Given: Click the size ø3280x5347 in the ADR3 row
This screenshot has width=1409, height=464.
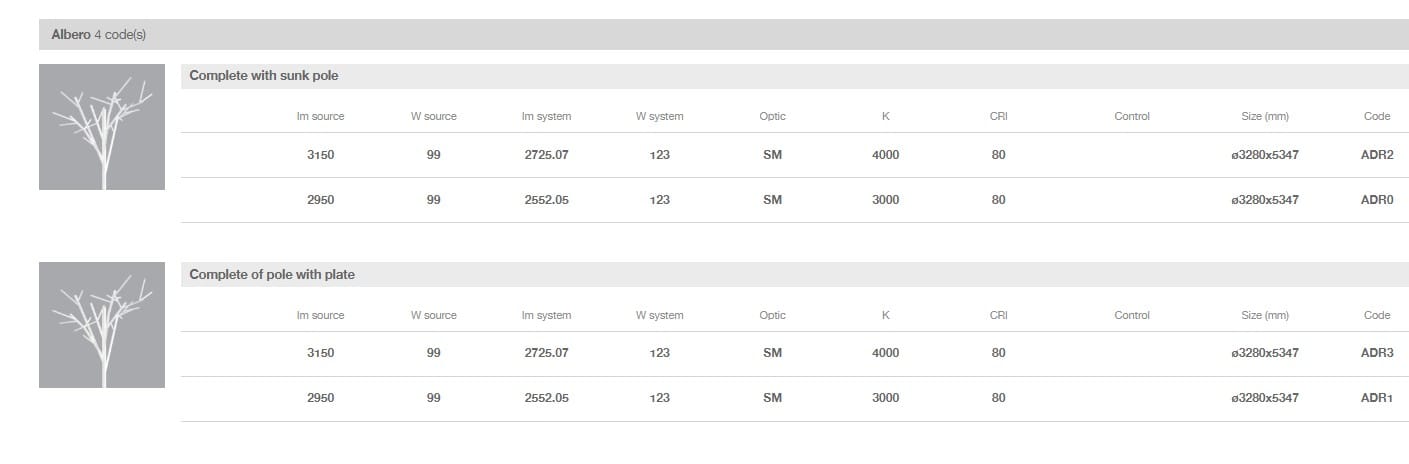Looking at the screenshot, I should click(1264, 353).
